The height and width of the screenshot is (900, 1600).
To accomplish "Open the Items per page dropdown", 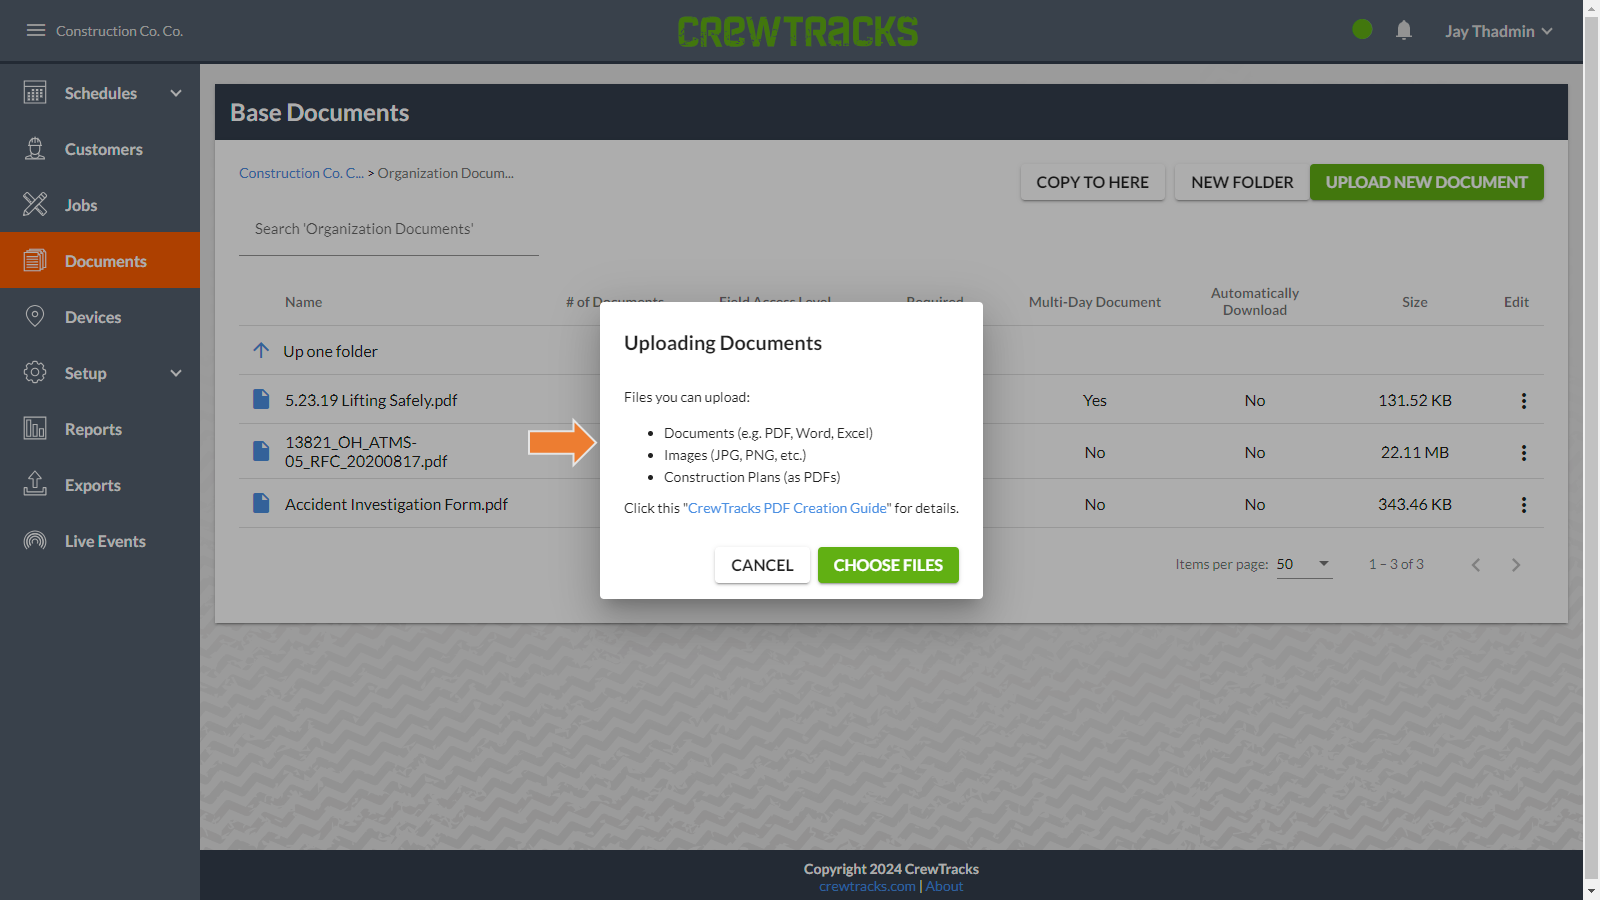I will [x=1304, y=565].
